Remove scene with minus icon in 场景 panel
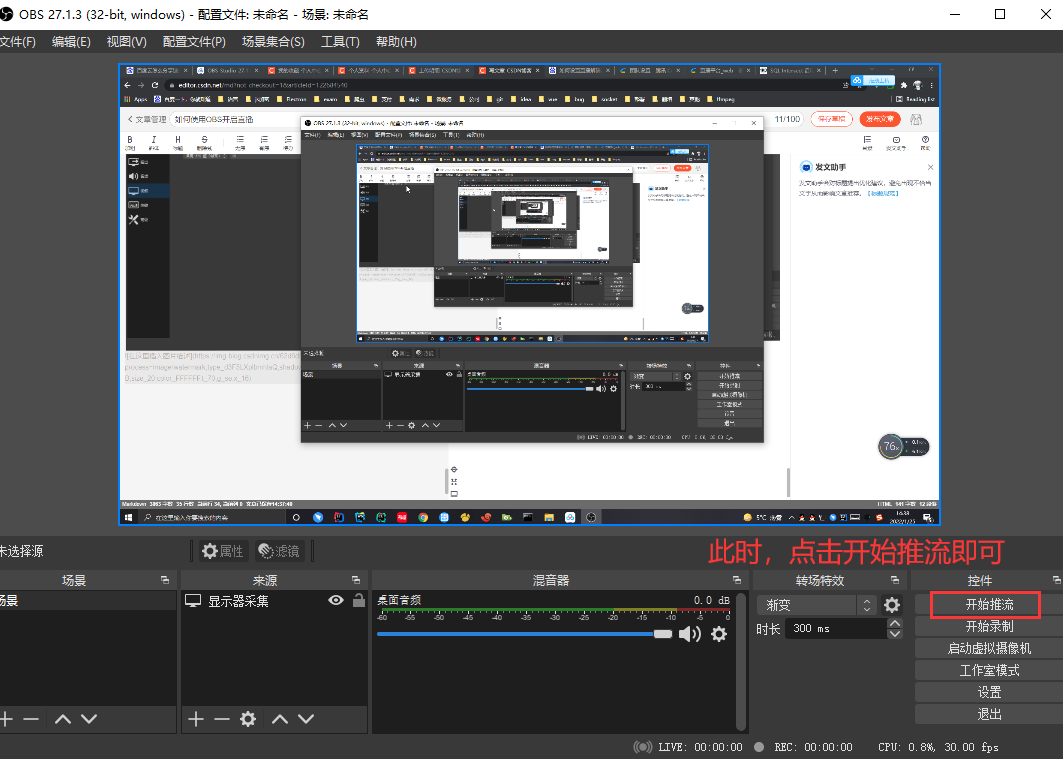This screenshot has height=759, width=1063. [x=31, y=719]
